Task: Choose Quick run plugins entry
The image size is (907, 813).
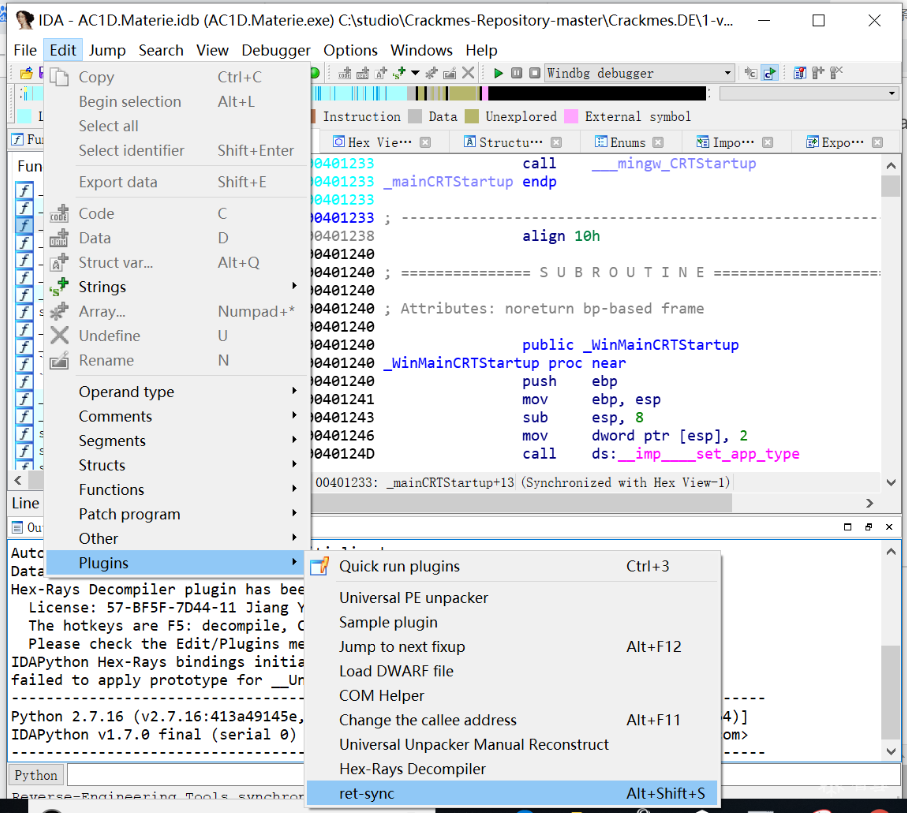Action: point(512,566)
